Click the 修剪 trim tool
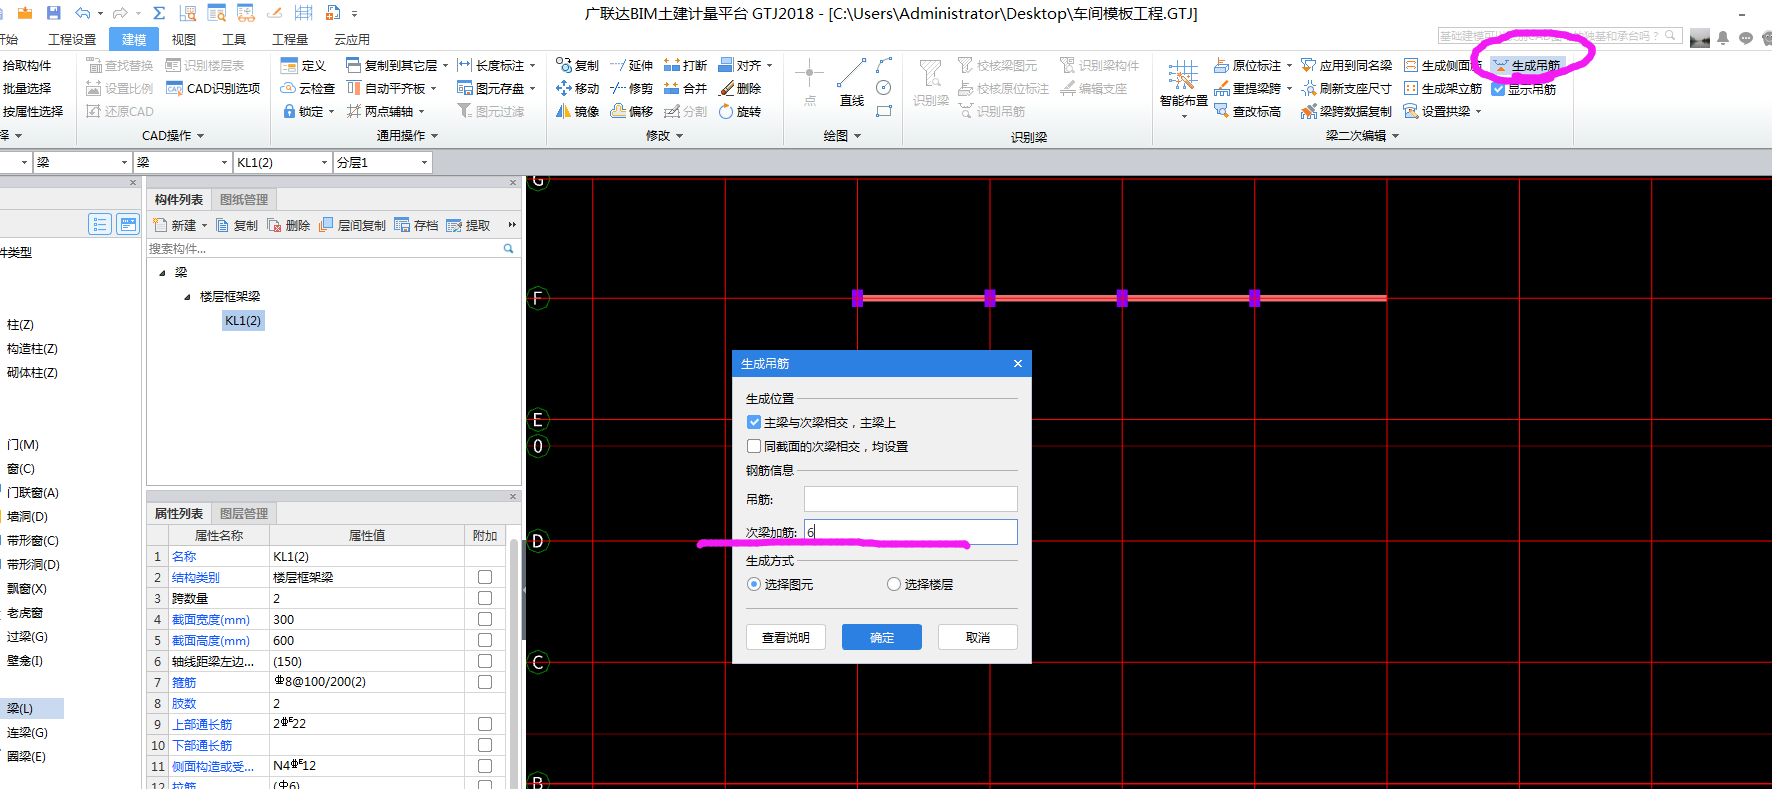Screen dimensions: 1772x789 point(631,88)
